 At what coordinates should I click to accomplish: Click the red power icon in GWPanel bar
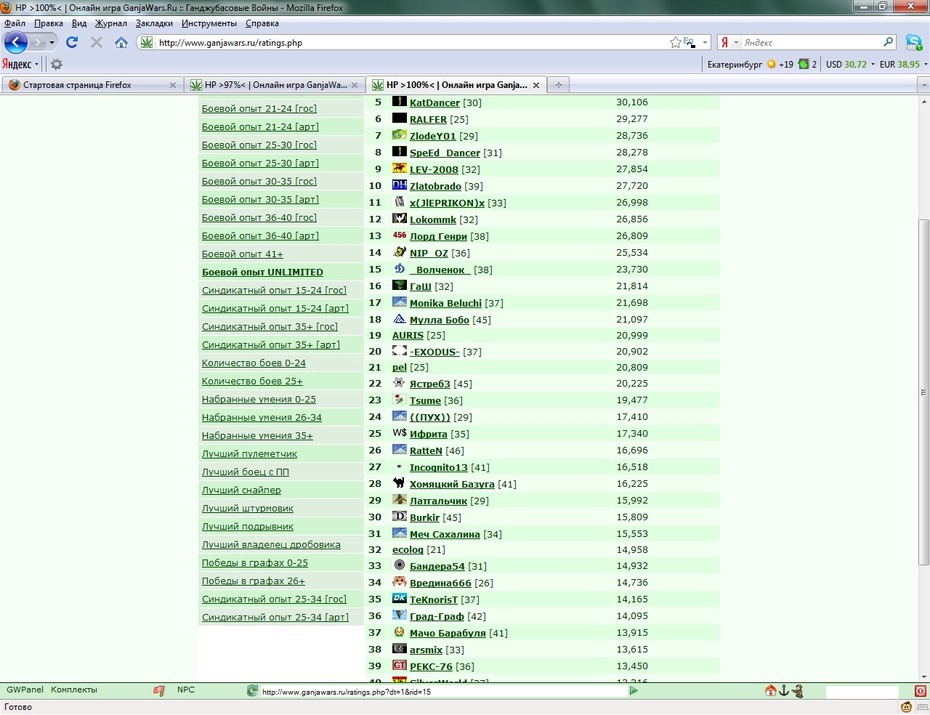920,691
